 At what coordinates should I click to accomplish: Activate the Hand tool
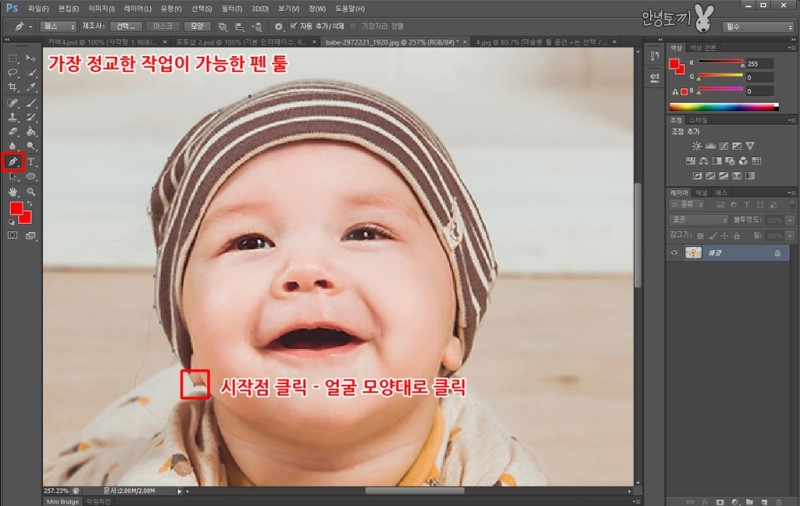coord(13,191)
